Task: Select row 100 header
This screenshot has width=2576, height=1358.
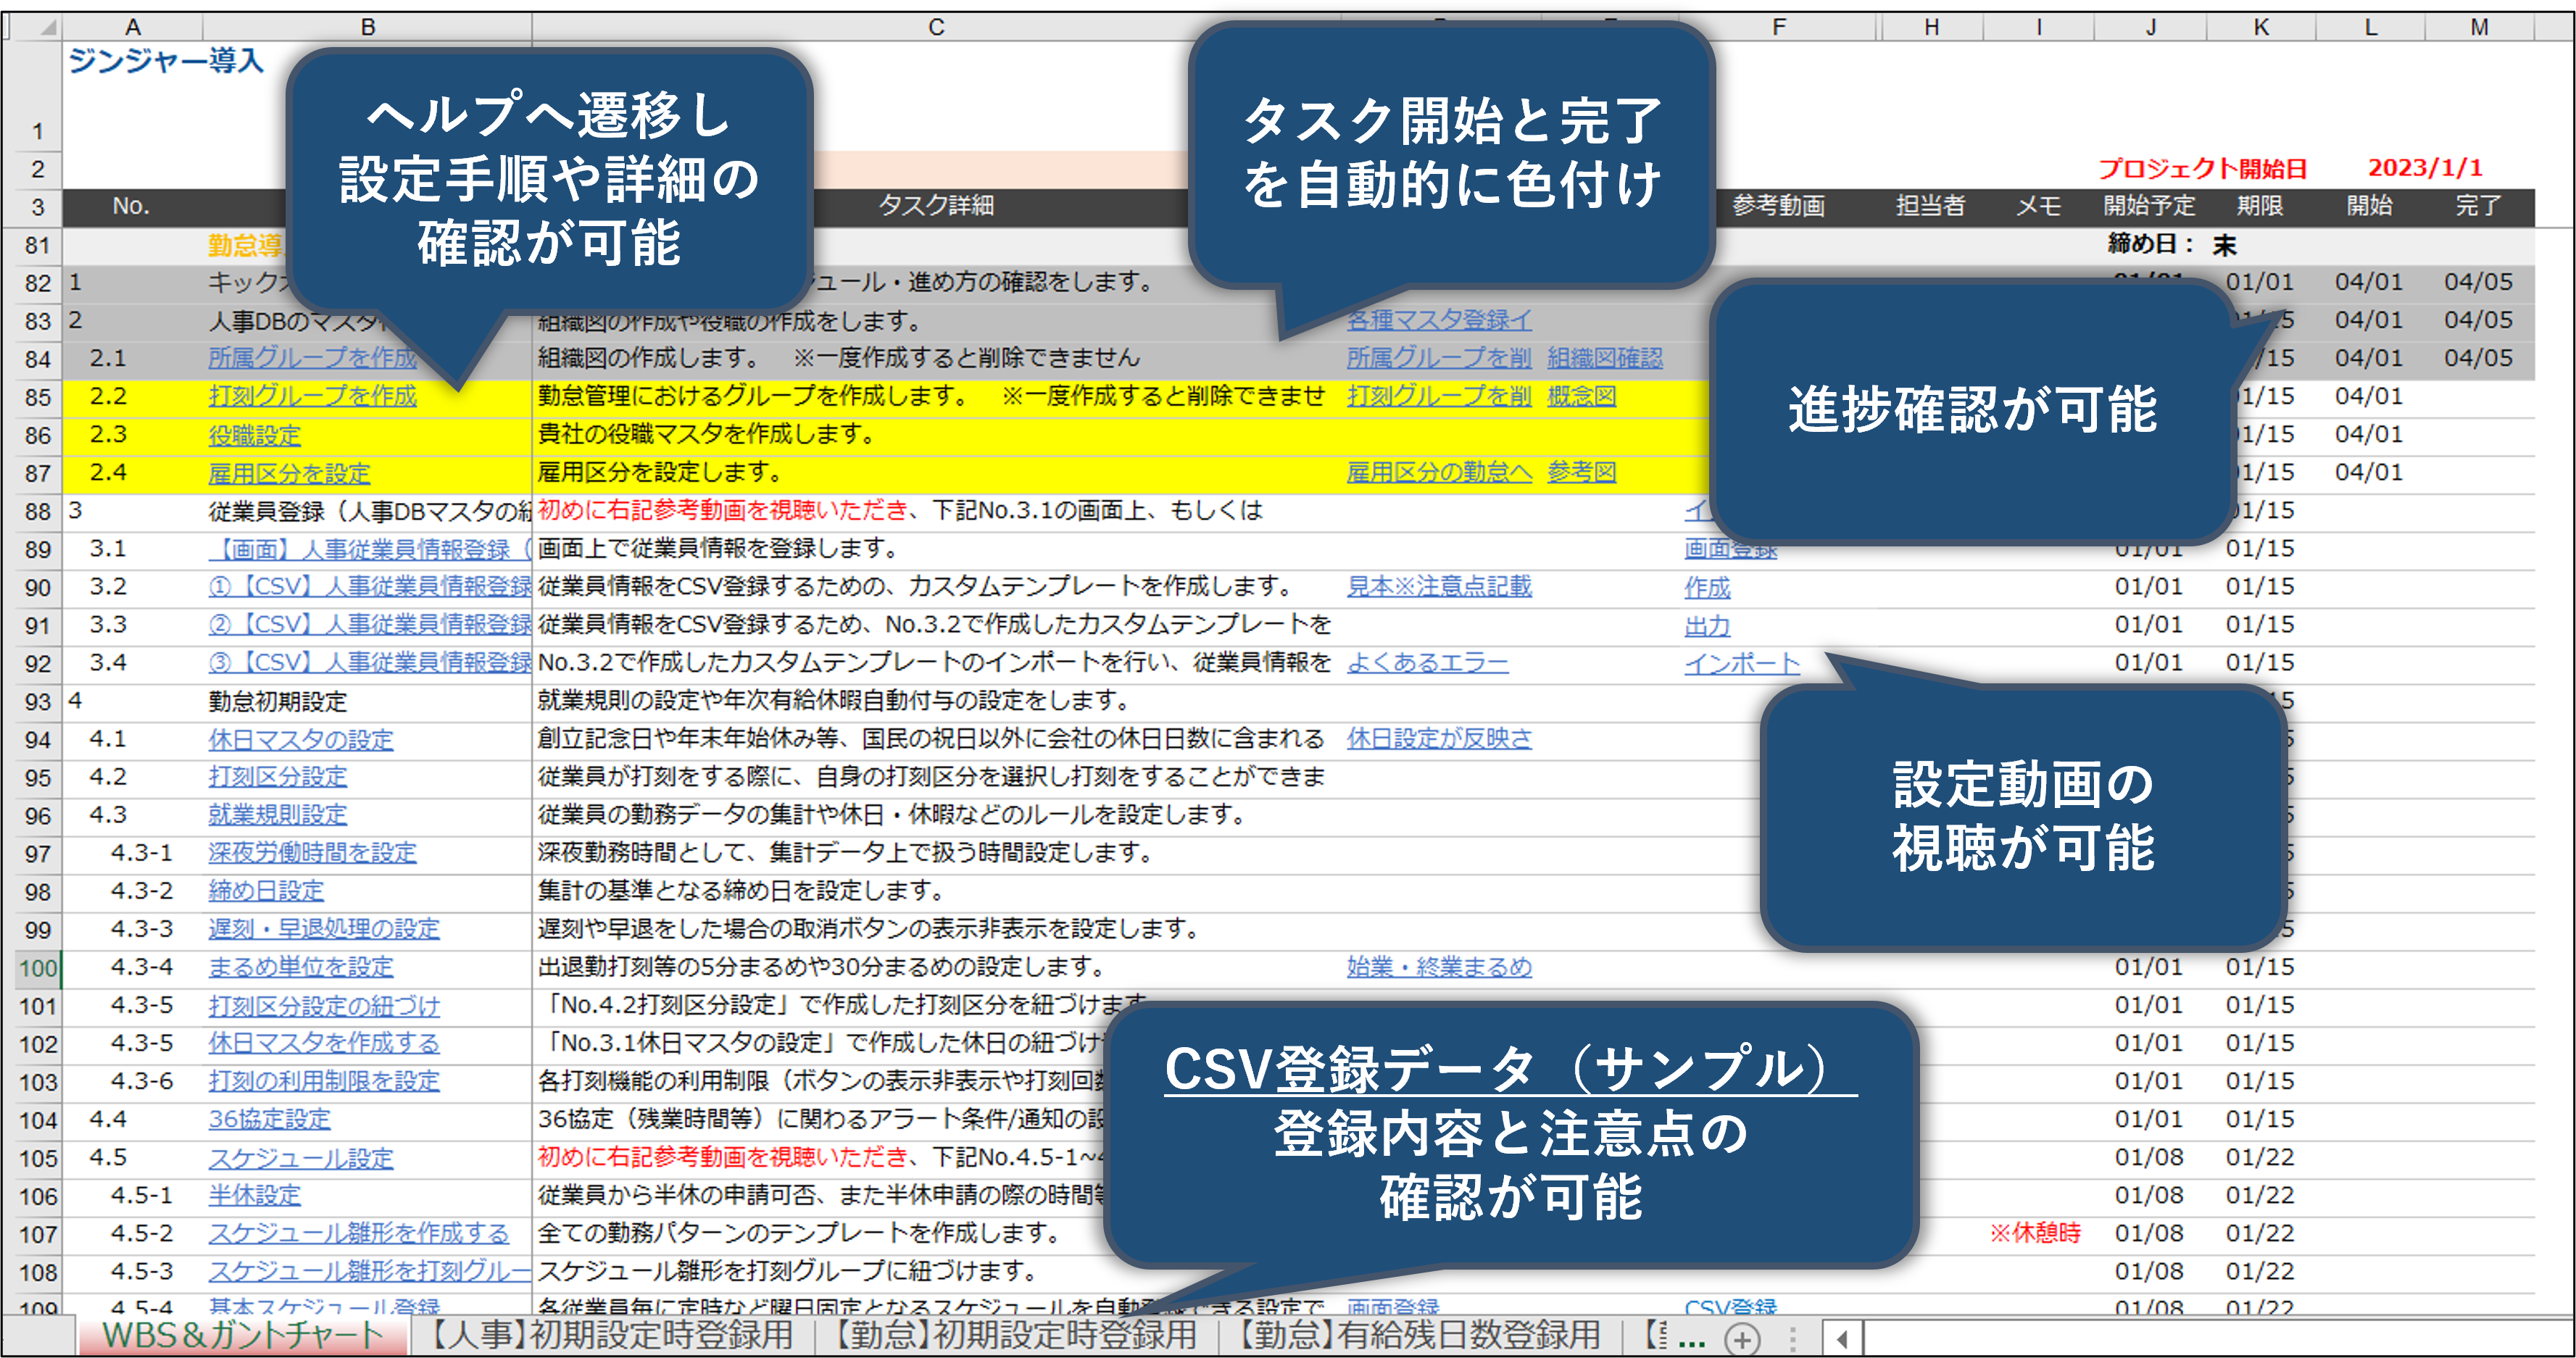Action: [x=38, y=968]
